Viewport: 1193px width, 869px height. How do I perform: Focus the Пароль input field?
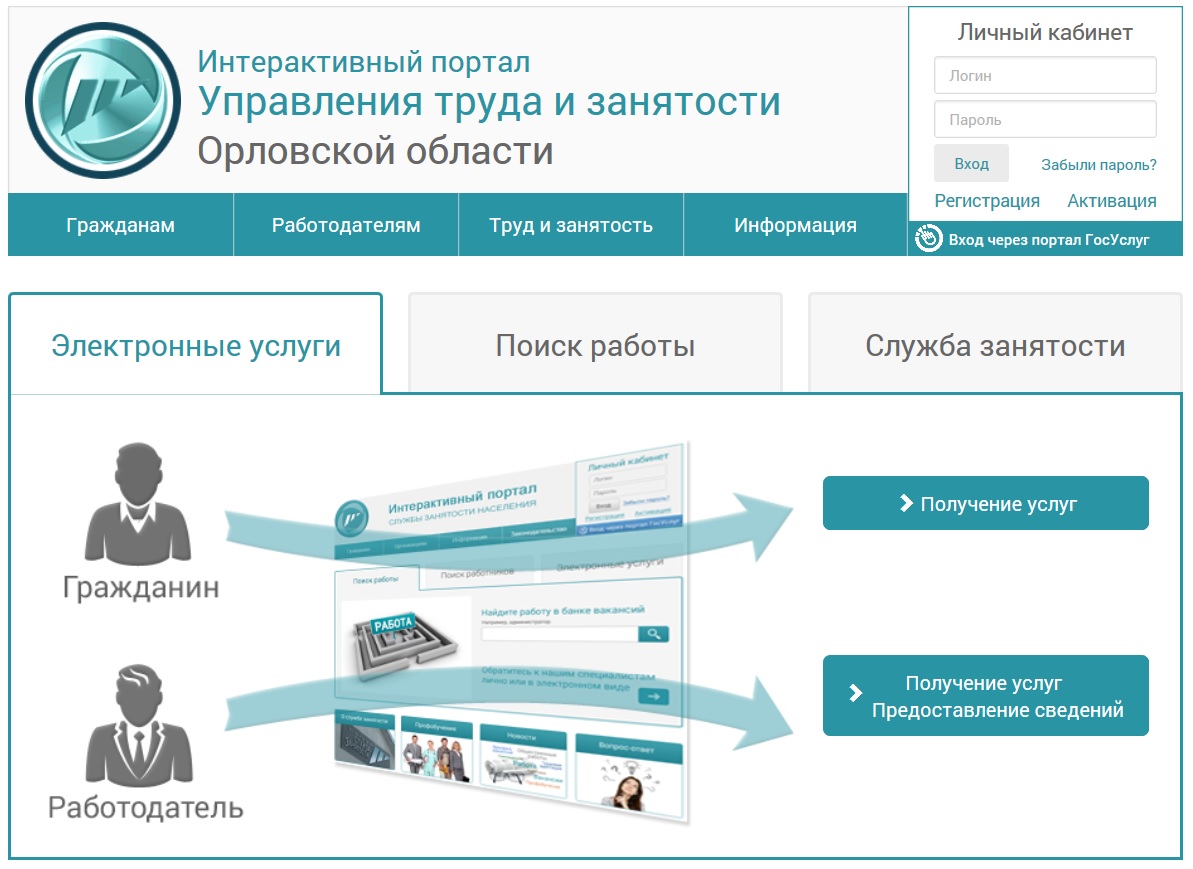1045,119
